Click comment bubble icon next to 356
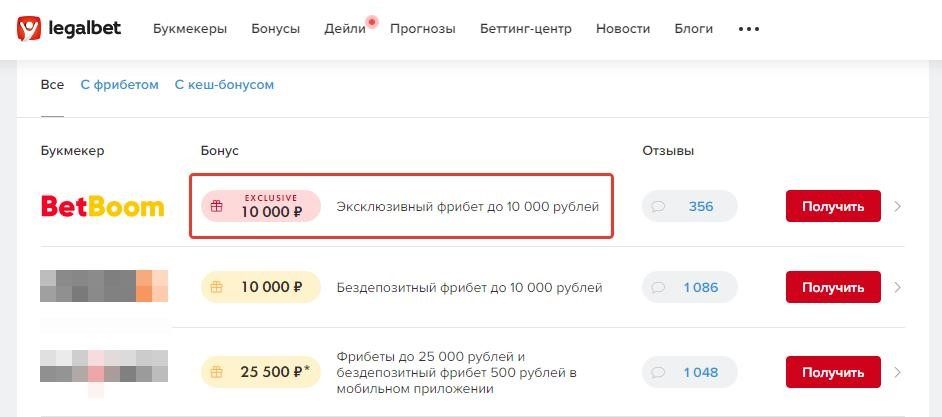The height and width of the screenshot is (417, 942). [x=658, y=207]
